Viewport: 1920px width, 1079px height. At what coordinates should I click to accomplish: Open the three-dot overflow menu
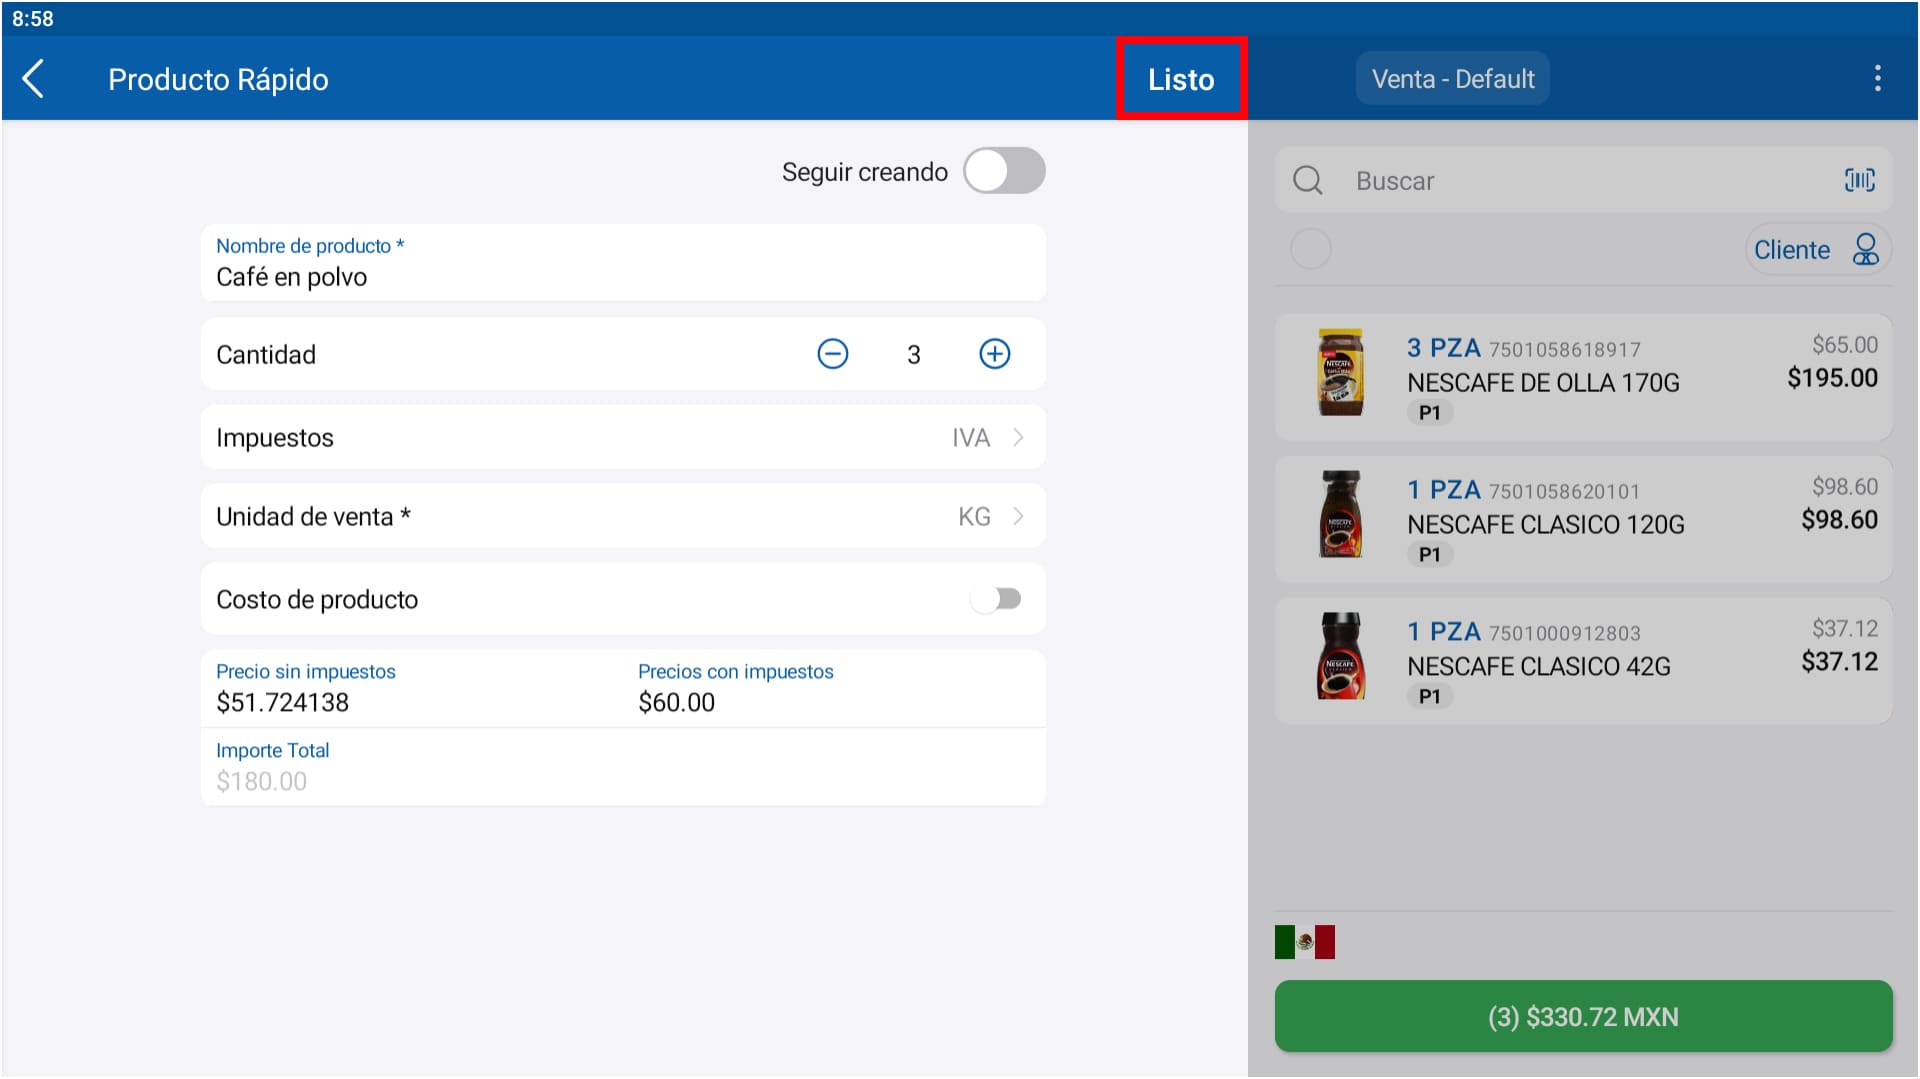[x=1877, y=79]
